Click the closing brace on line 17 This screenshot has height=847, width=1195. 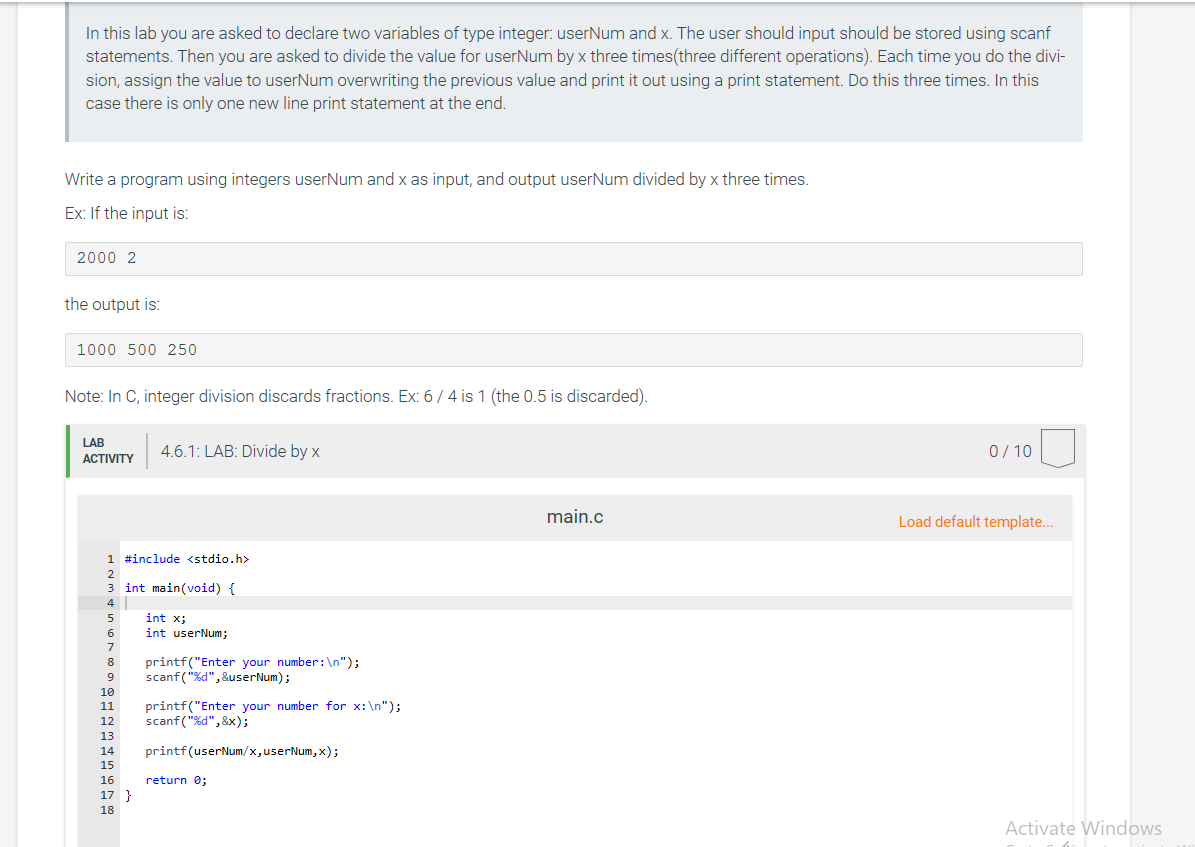tap(128, 794)
